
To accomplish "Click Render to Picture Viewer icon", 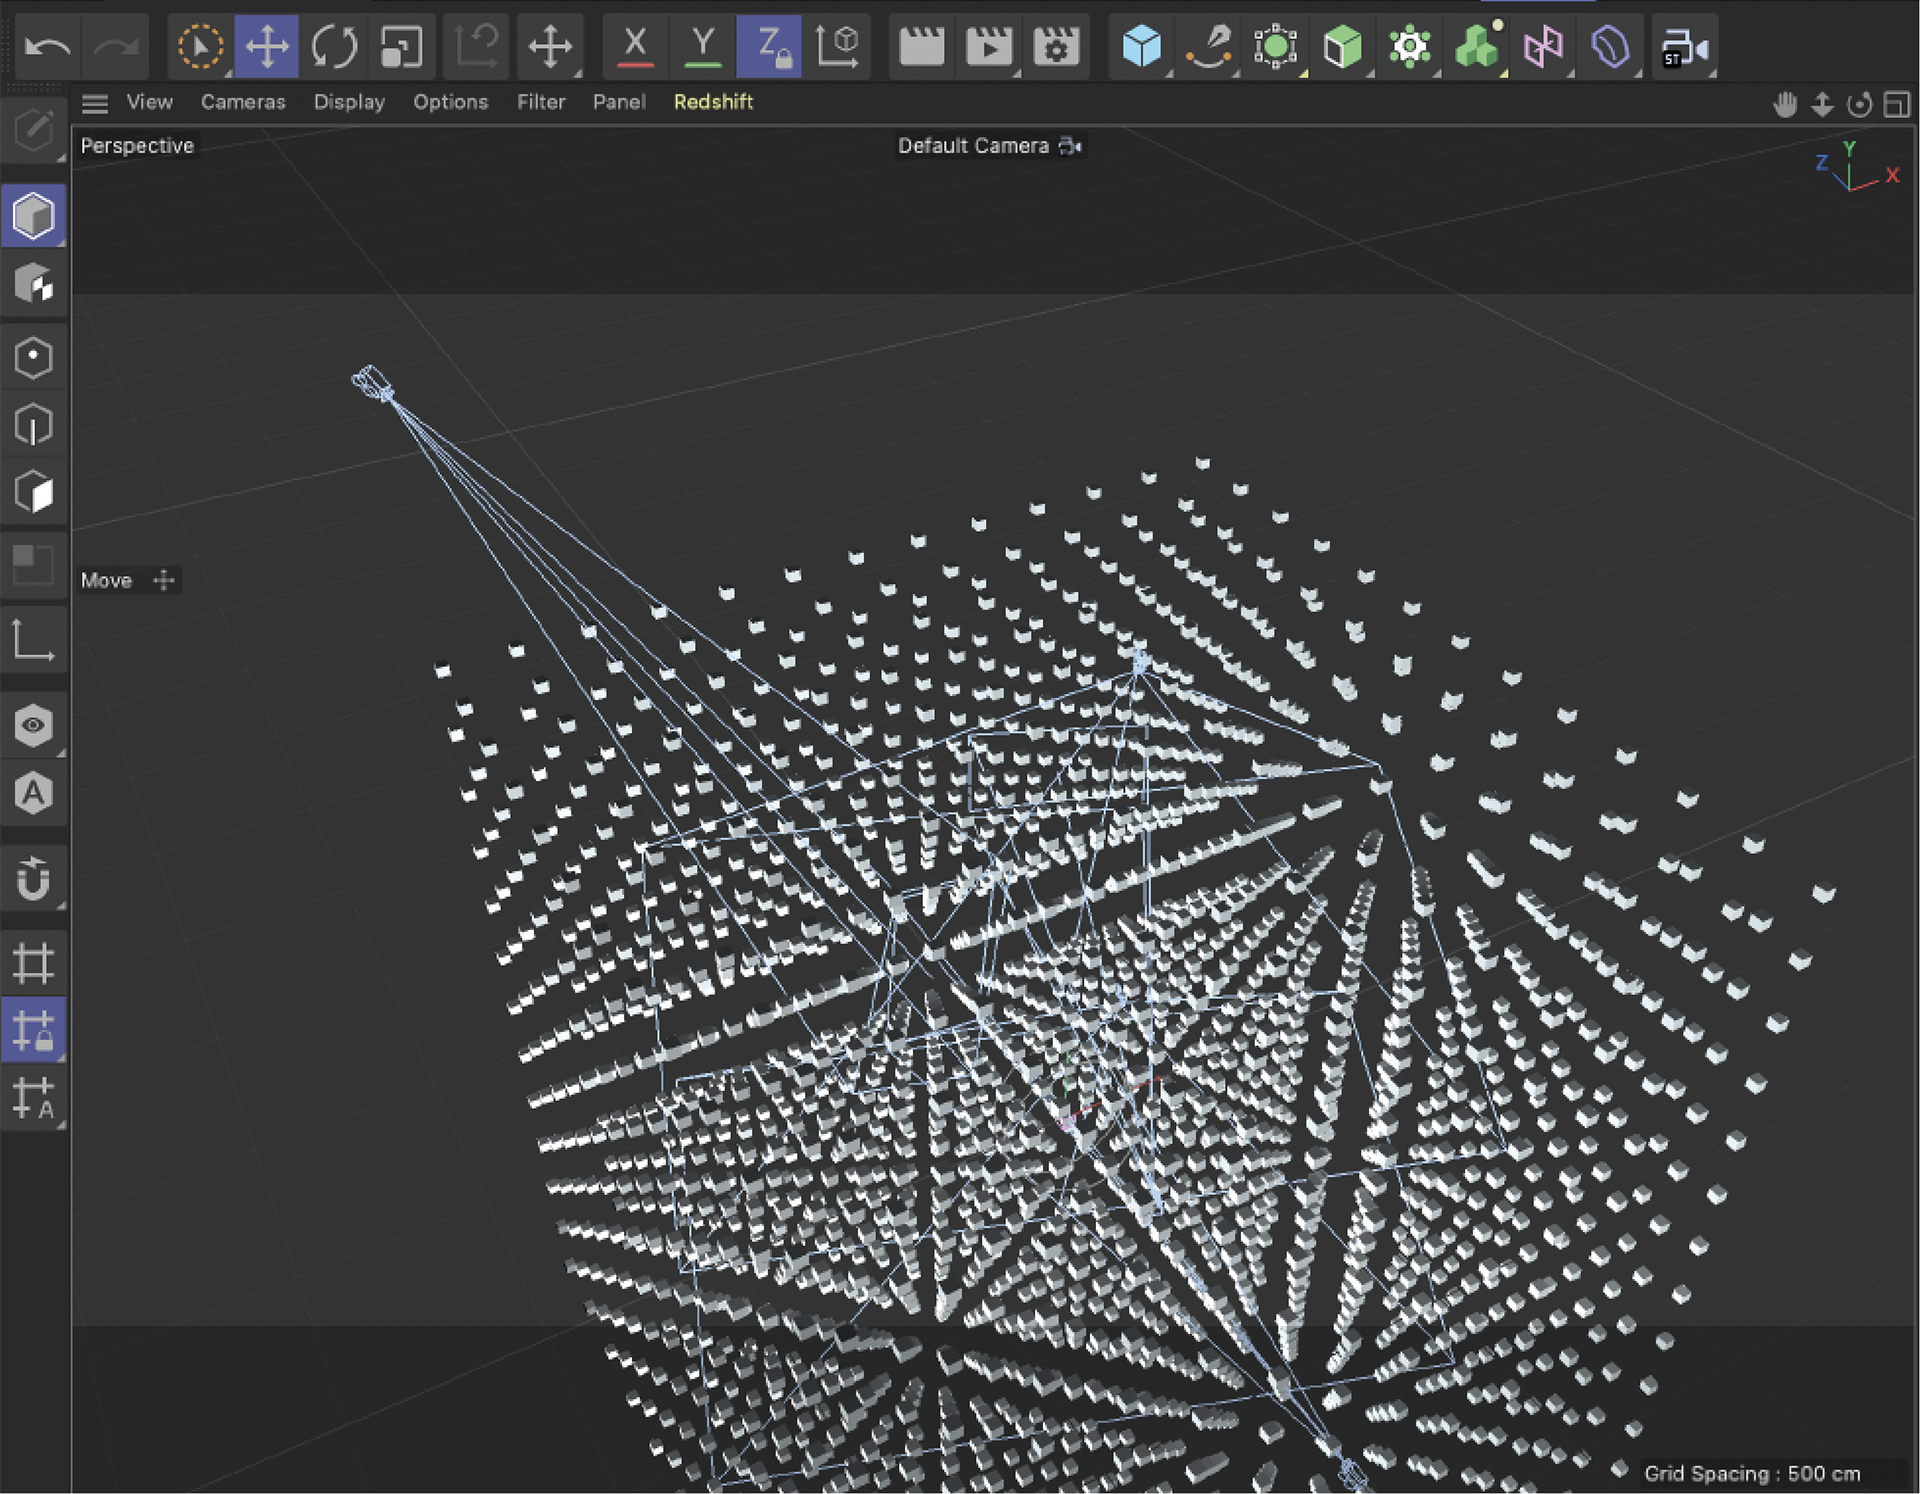I will pos(988,46).
